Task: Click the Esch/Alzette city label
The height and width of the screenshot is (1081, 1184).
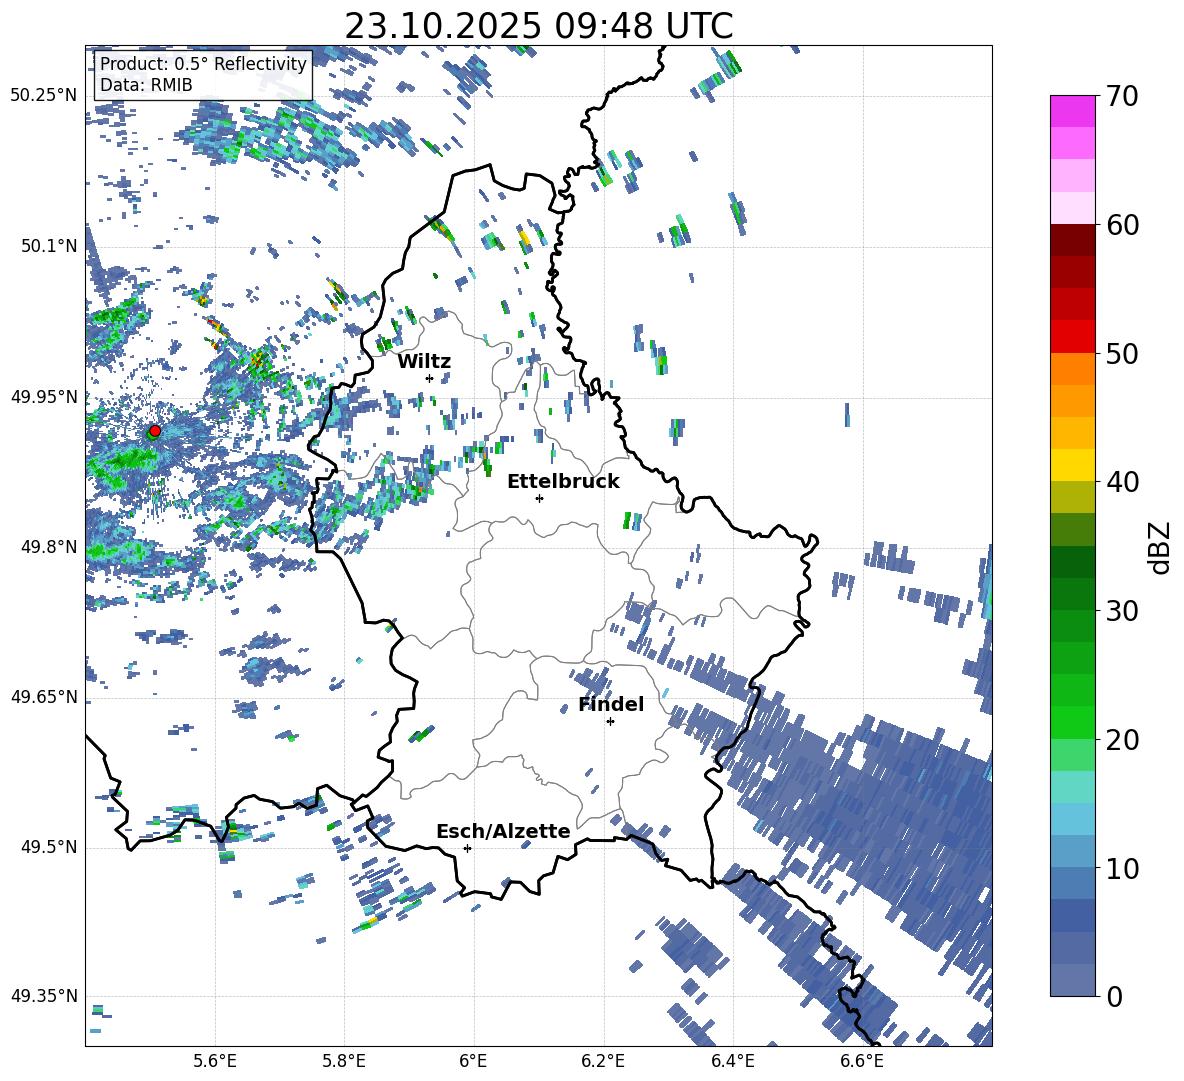Action: coord(503,831)
